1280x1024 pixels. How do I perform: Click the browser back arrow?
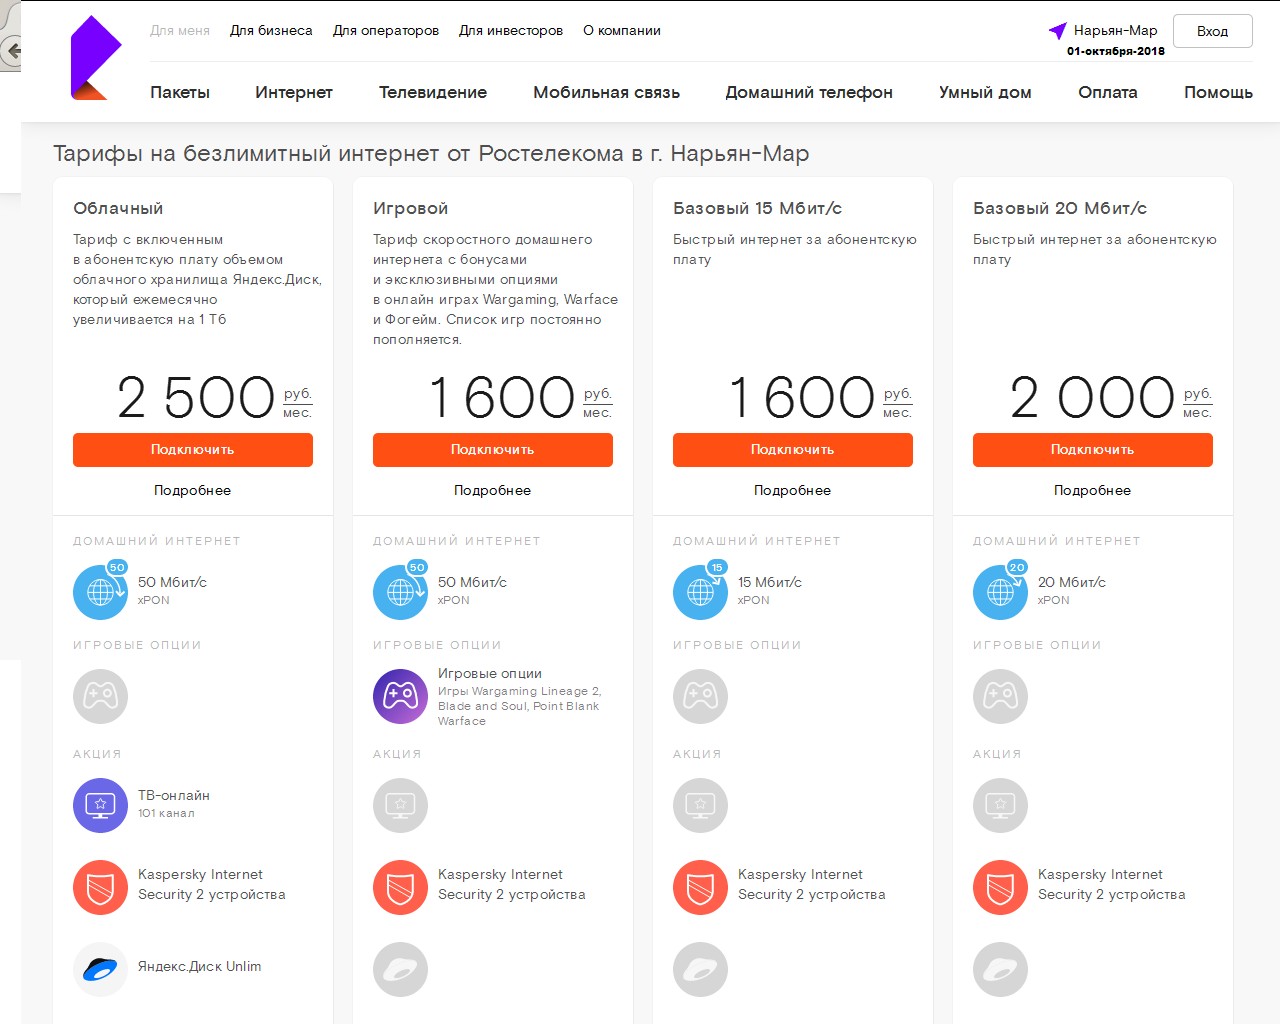12,50
